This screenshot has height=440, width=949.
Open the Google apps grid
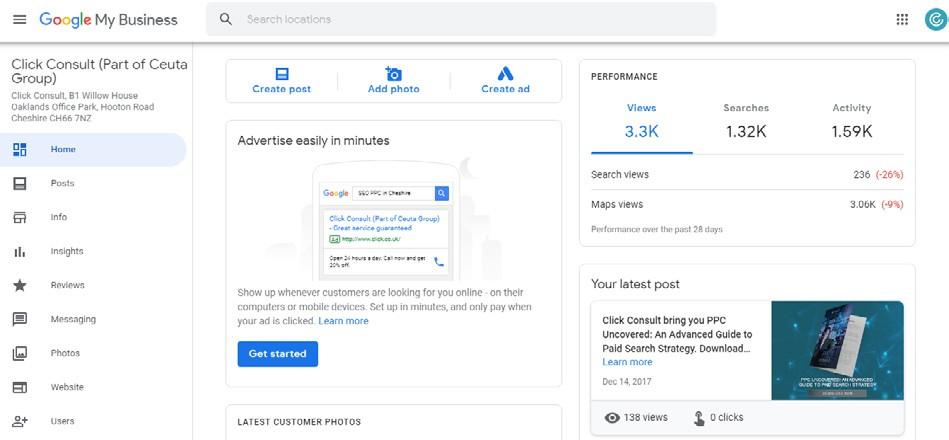click(902, 19)
